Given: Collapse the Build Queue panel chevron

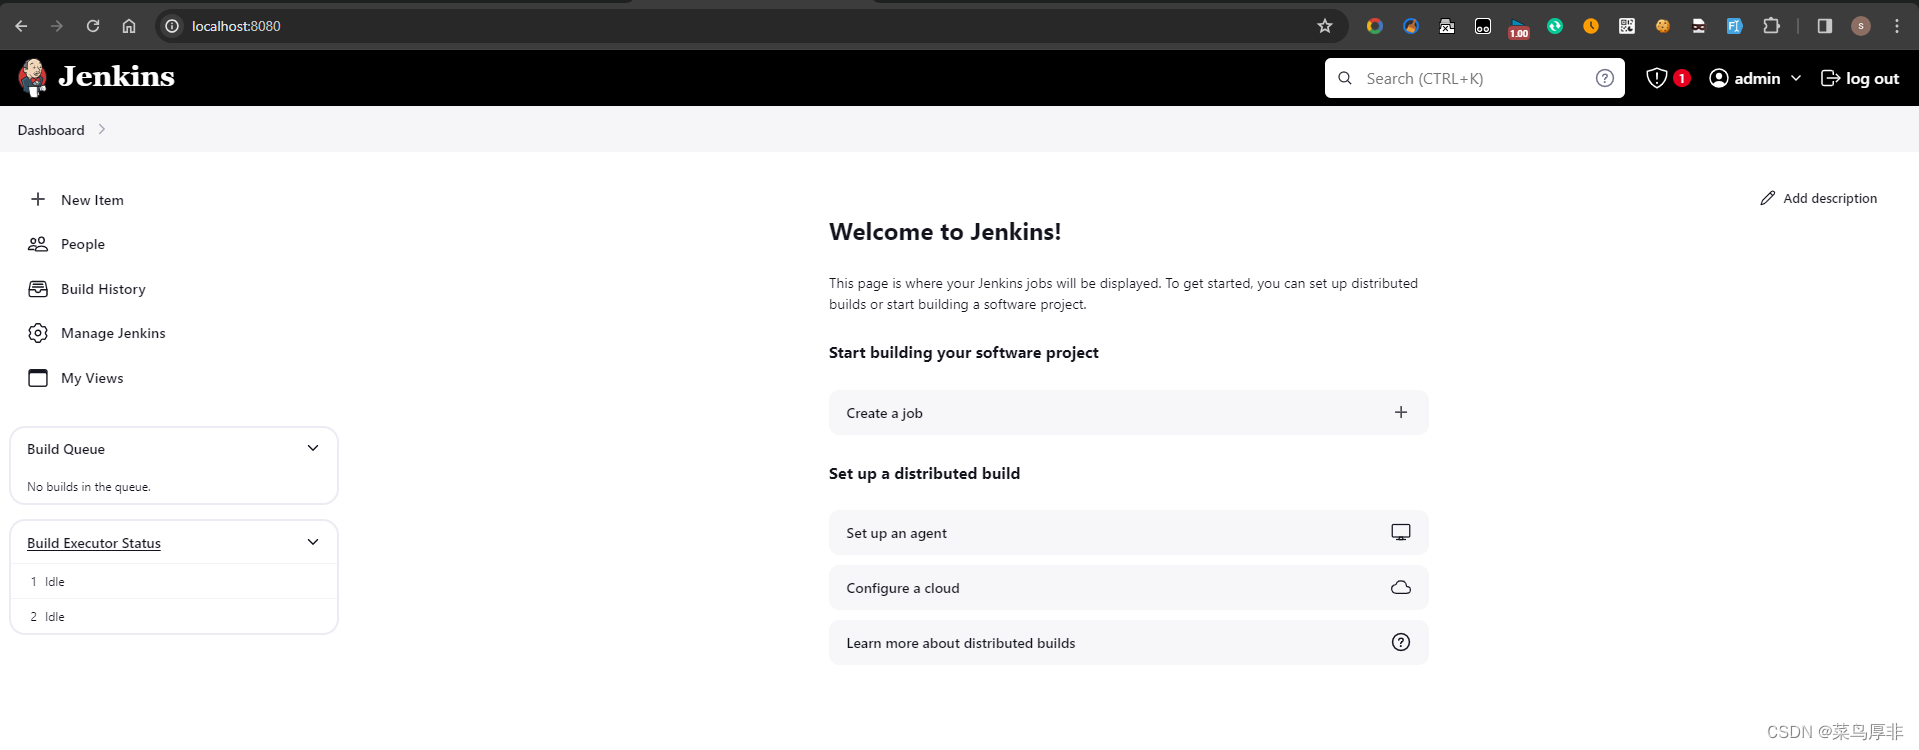Looking at the screenshot, I should click(x=313, y=448).
